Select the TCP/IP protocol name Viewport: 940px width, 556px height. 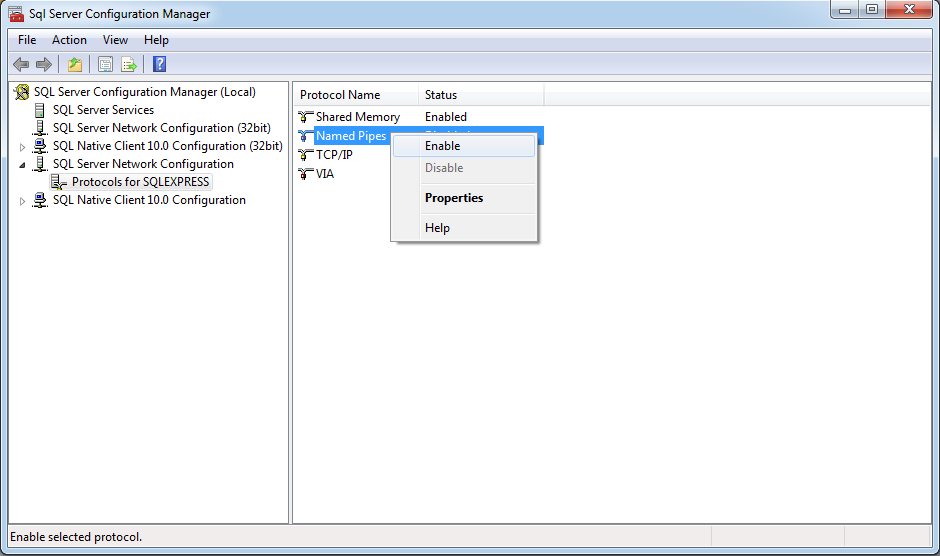pyautogui.click(x=334, y=155)
